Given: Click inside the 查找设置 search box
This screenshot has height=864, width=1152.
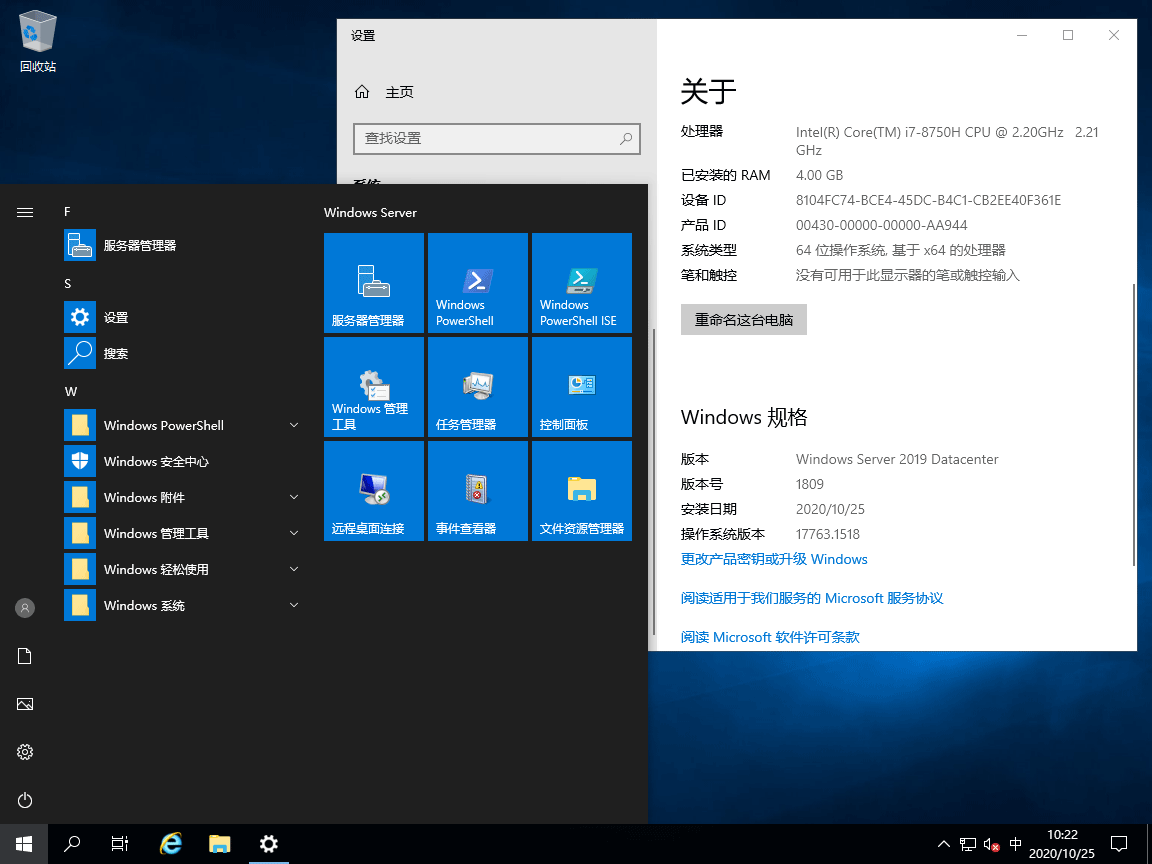Looking at the screenshot, I should coord(497,139).
